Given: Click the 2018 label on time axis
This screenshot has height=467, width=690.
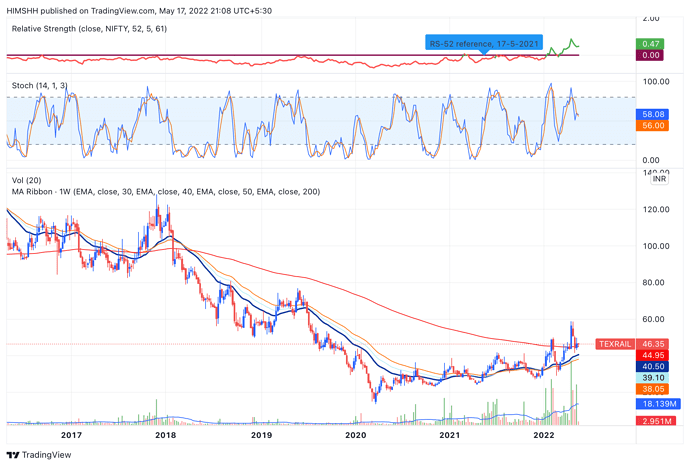Looking at the screenshot, I should [x=165, y=436].
